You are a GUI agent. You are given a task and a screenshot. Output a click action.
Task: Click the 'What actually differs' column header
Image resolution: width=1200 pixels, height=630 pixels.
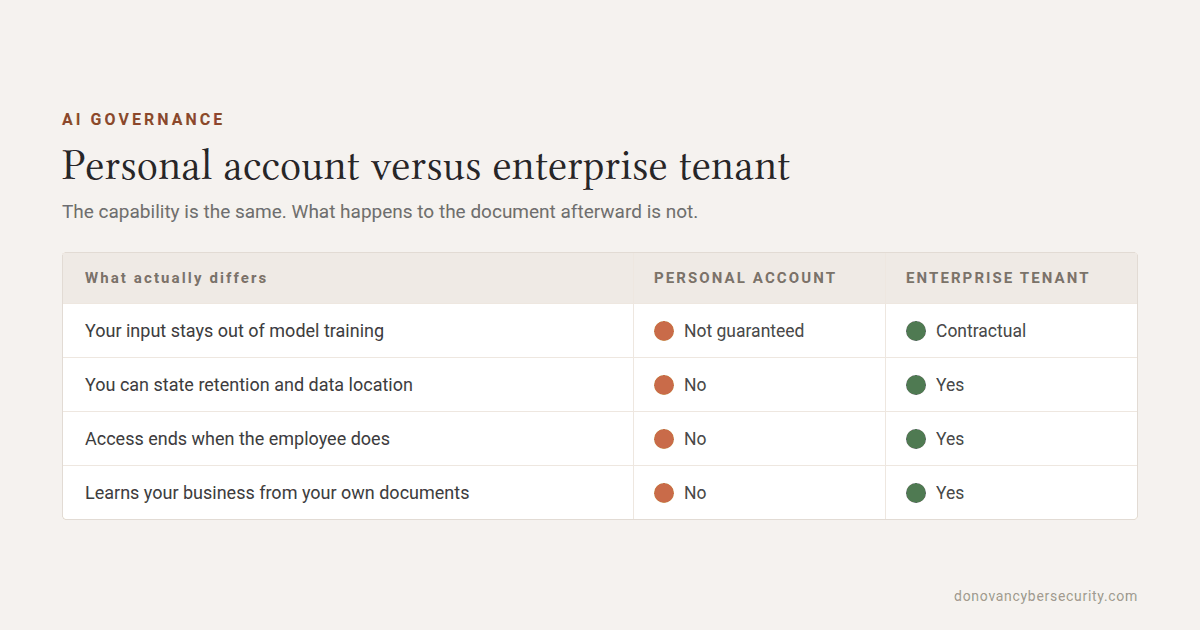(176, 278)
